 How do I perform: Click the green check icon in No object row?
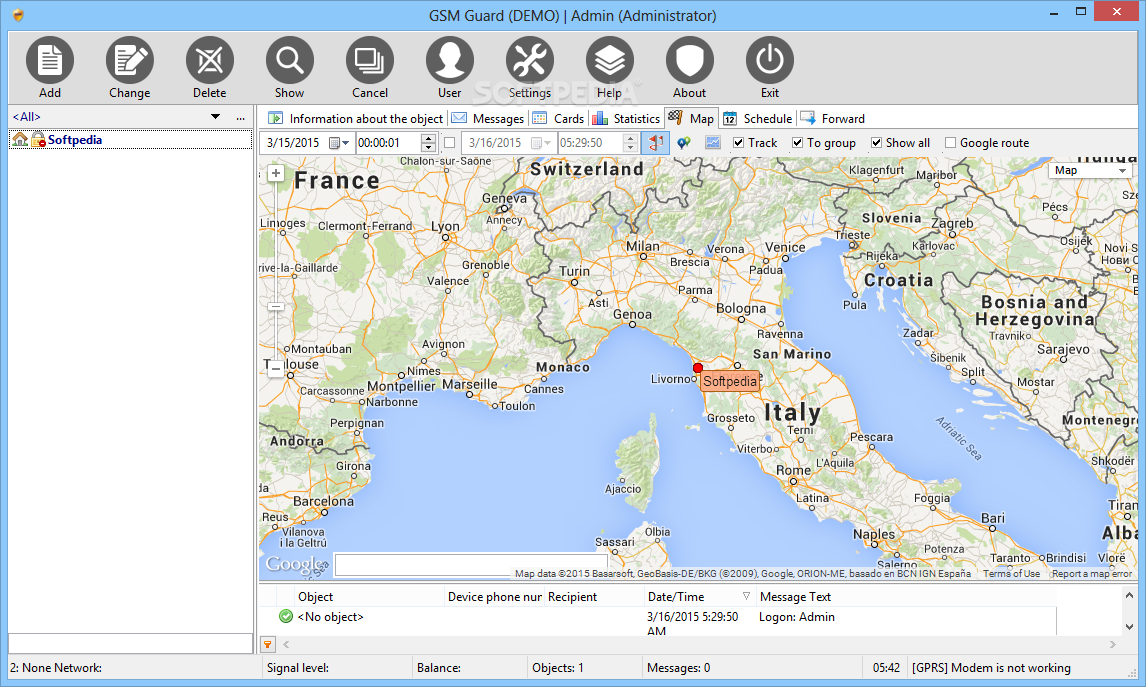tap(286, 616)
